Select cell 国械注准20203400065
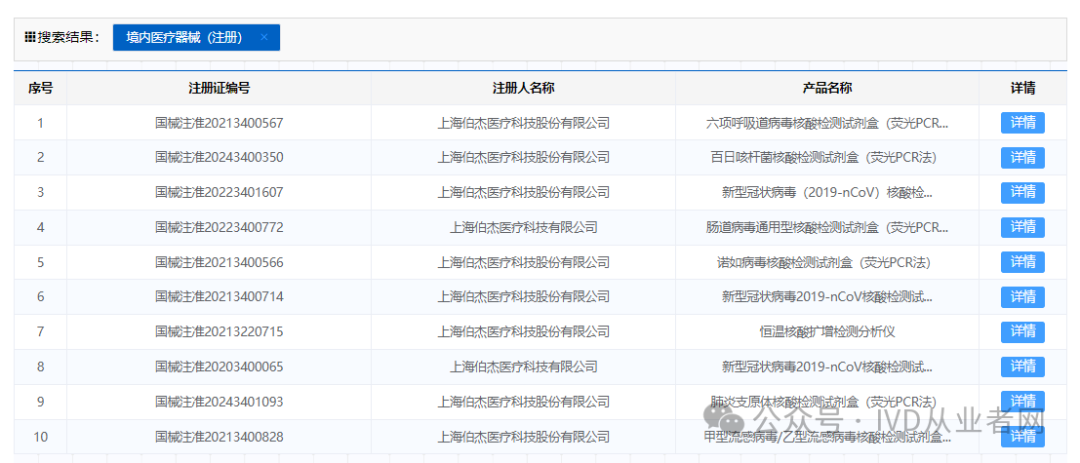This screenshot has height=463, width=1080. 219,367
